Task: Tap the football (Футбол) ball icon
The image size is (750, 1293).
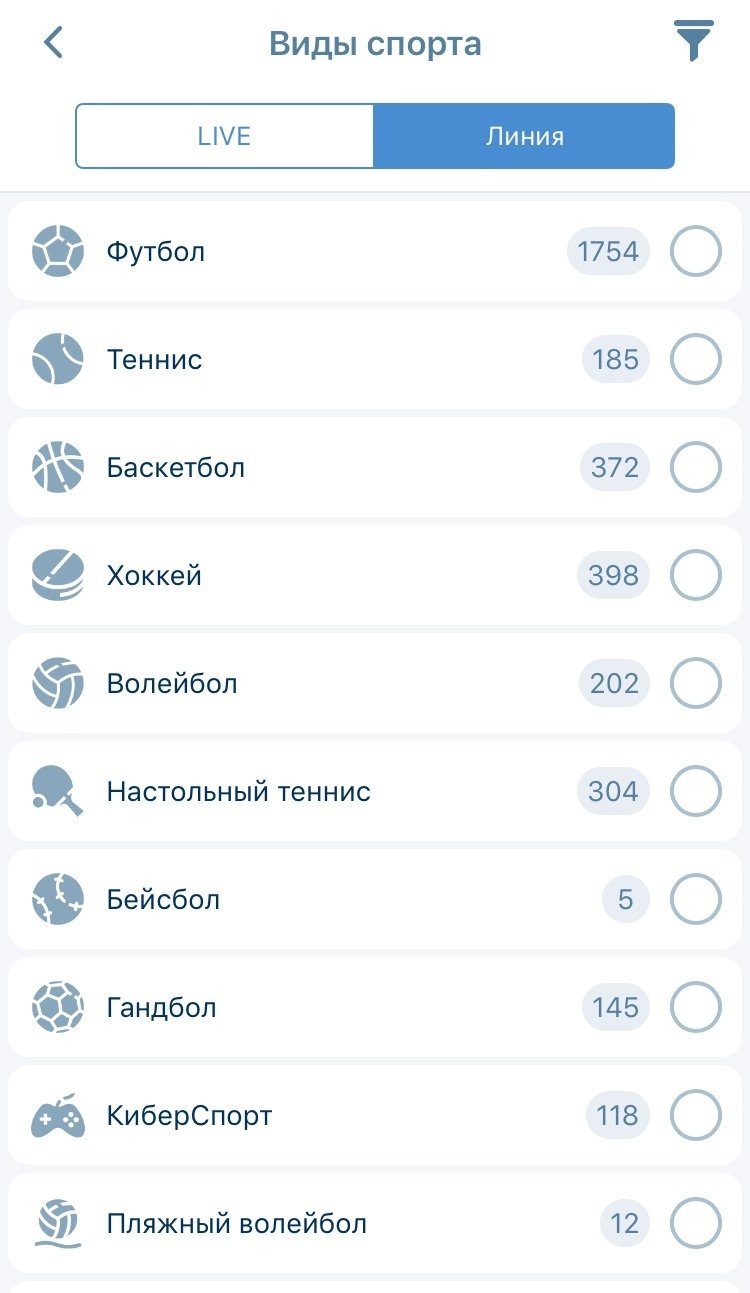Action: click(x=57, y=251)
